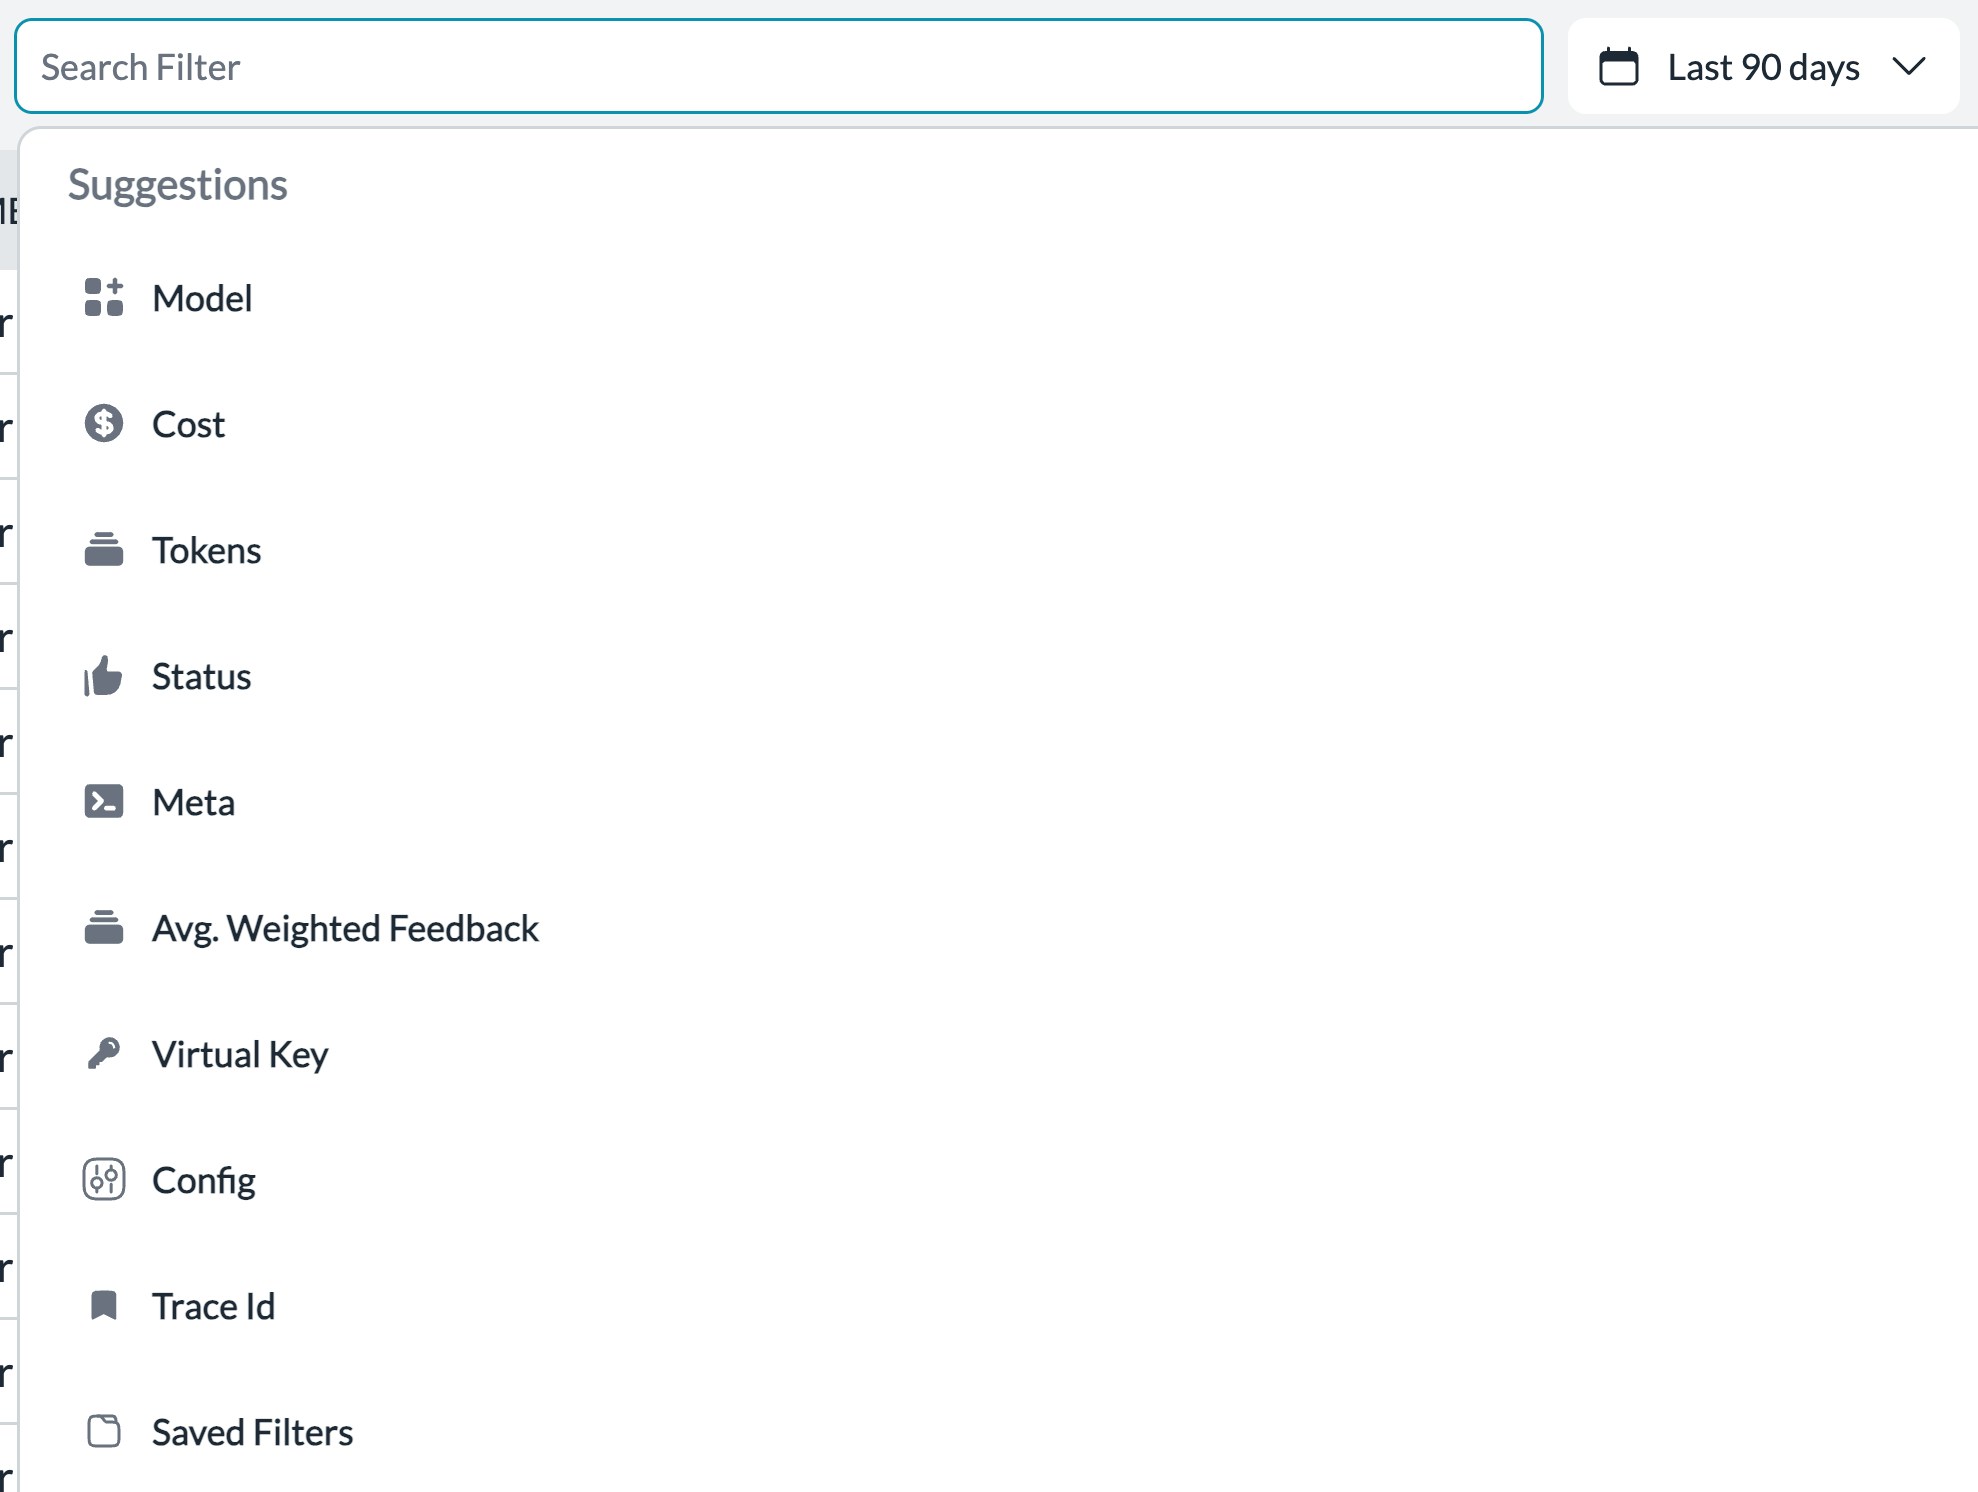The height and width of the screenshot is (1492, 1978).
Task: Pick the Tokens suggestion entry
Action: (x=206, y=551)
